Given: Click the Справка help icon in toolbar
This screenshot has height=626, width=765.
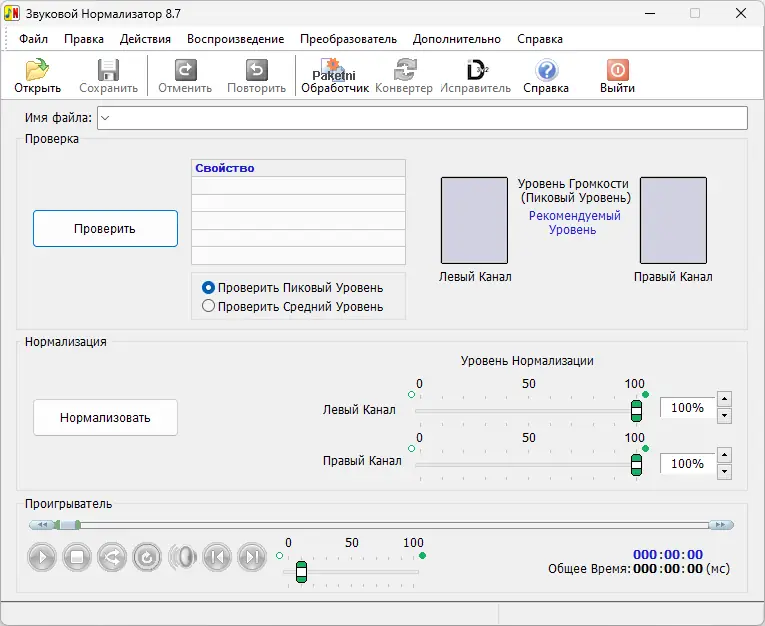Looking at the screenshot, I should click(546, 71).
